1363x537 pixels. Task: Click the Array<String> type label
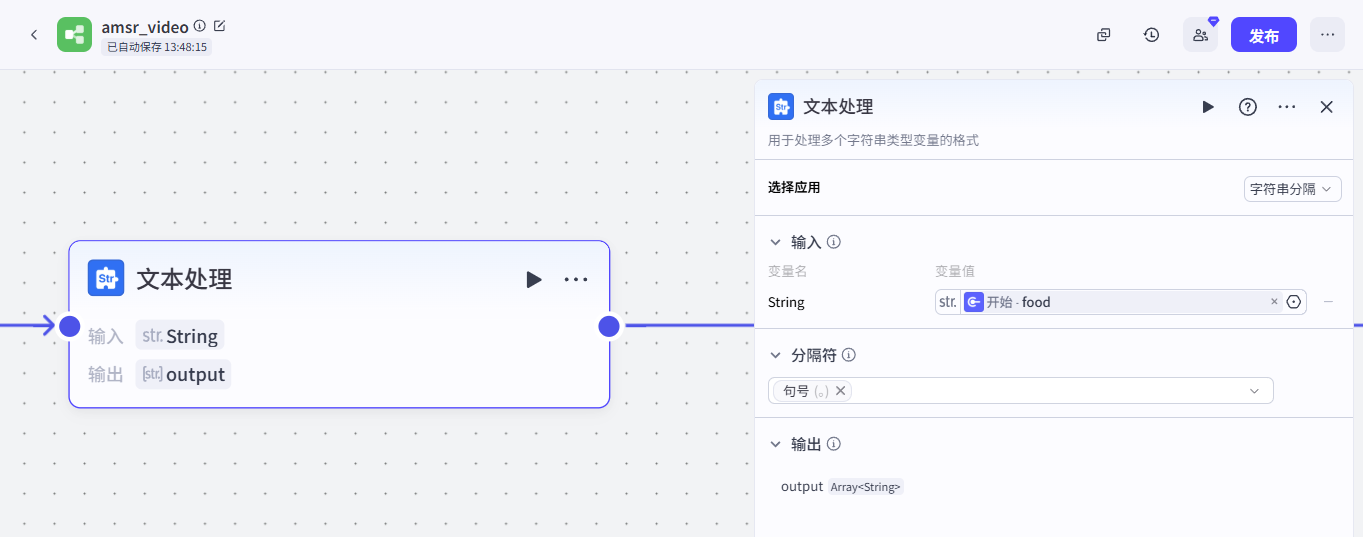pyautogui.click(x=866, y=487)
